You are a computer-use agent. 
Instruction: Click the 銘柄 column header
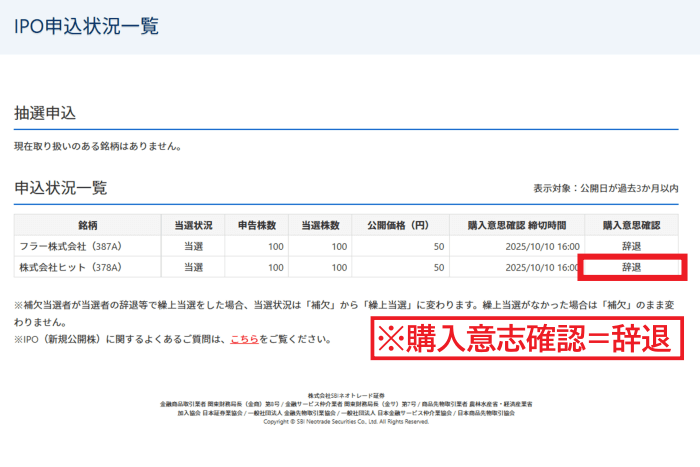[87, 225]
